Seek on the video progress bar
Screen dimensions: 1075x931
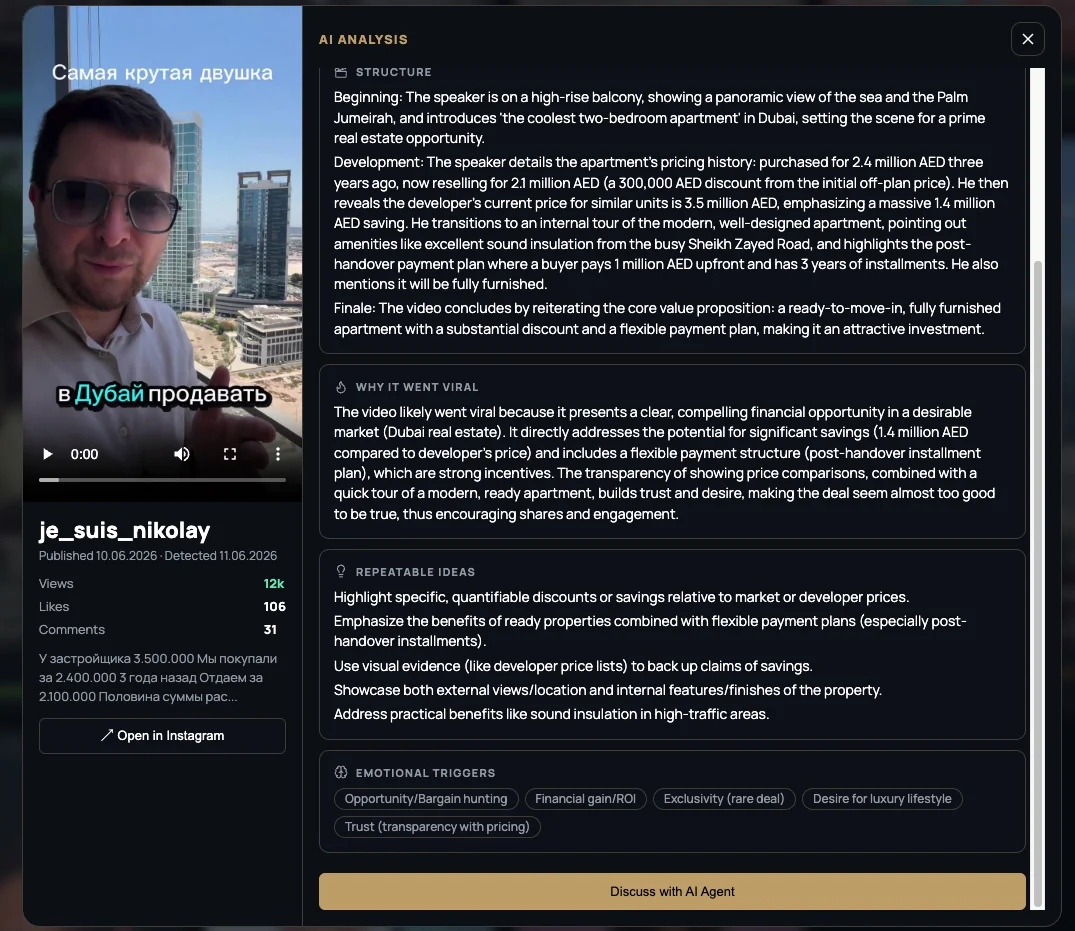coord(162,480)
